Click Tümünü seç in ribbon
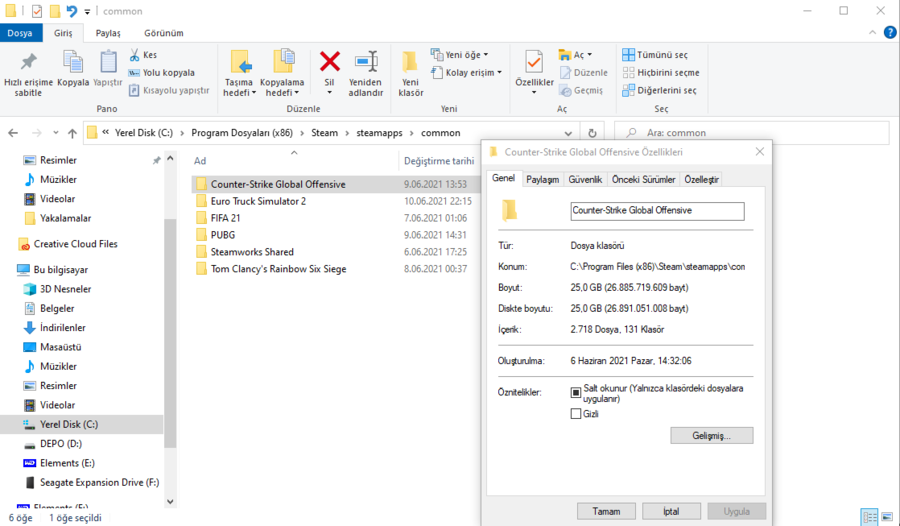This screenshot has width=900, height=526. tap(655, 55)
